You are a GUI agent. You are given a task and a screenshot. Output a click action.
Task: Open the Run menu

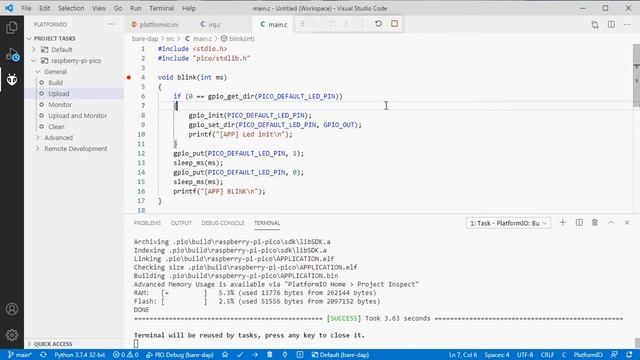(x=136, y=8)
